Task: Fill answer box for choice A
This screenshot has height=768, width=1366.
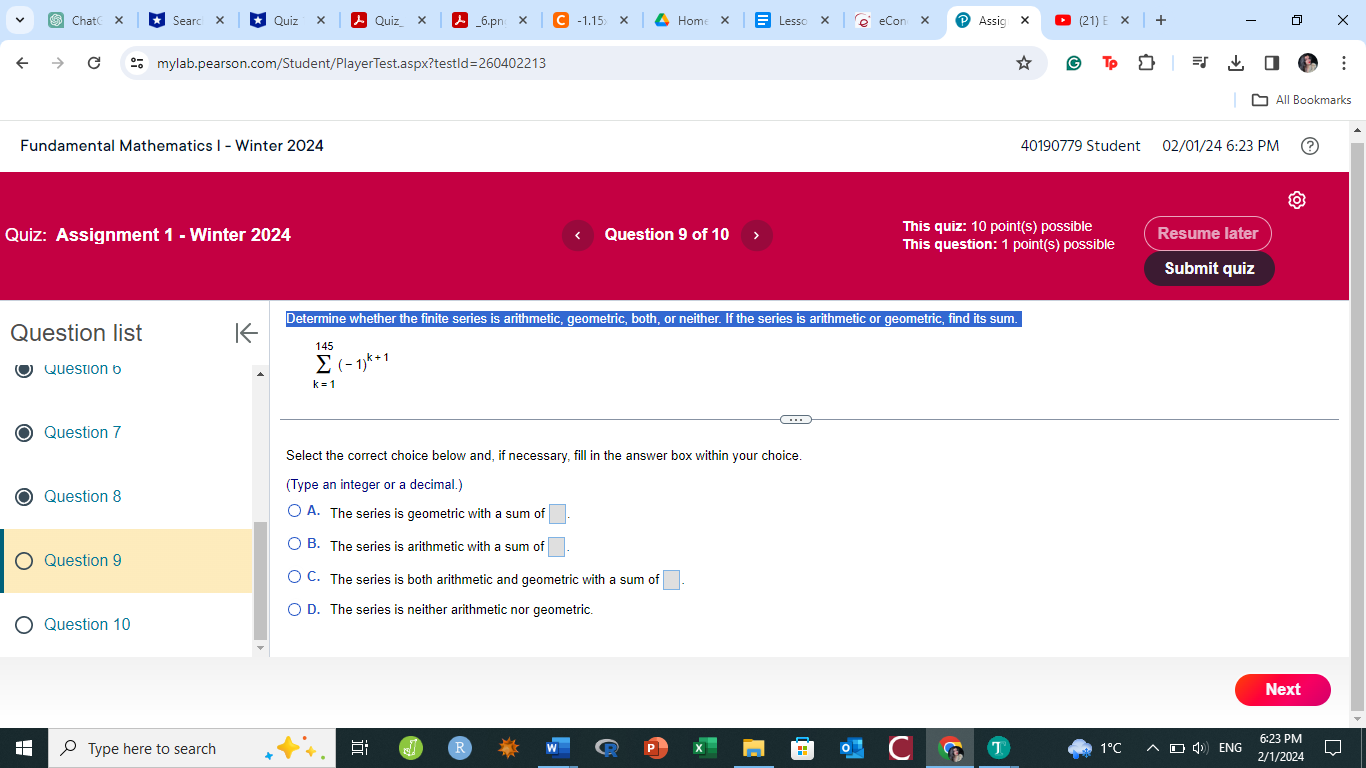Action: coord(558,514)
